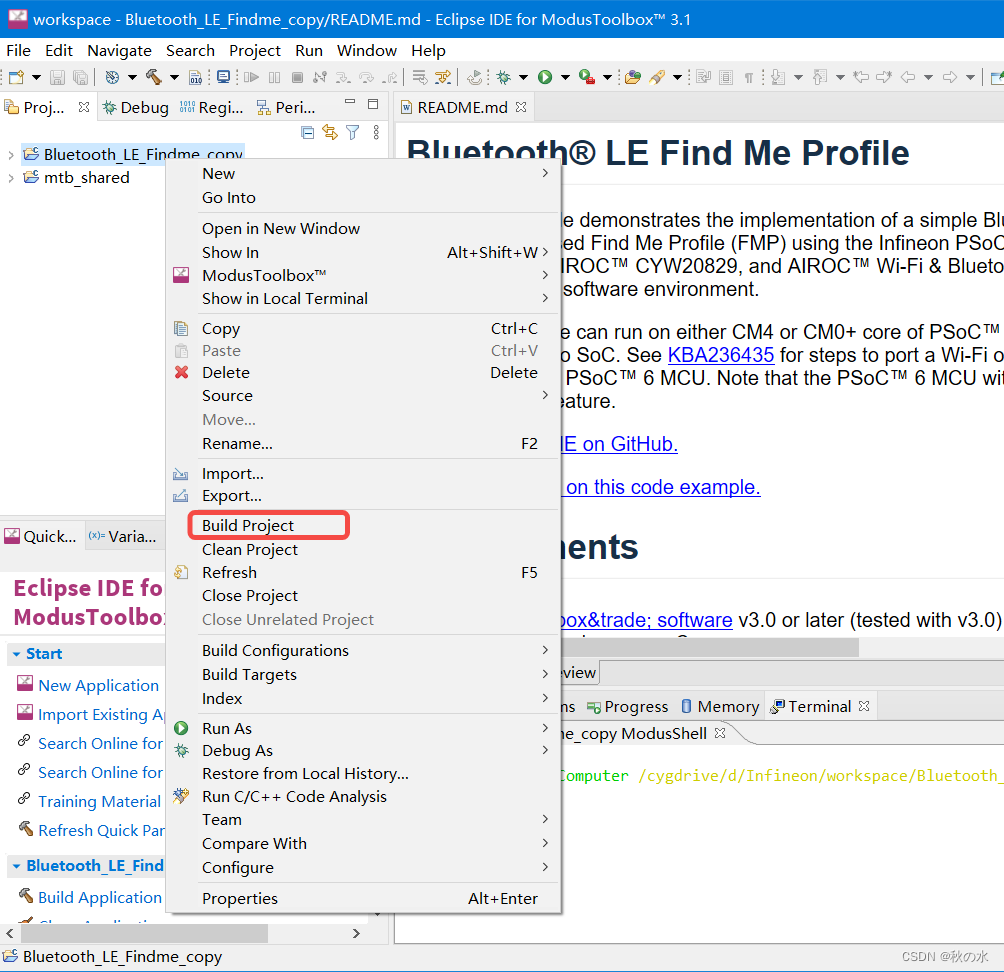
Task: Open the KBA236435 hyperlink in README
Action: coord(721,355)
